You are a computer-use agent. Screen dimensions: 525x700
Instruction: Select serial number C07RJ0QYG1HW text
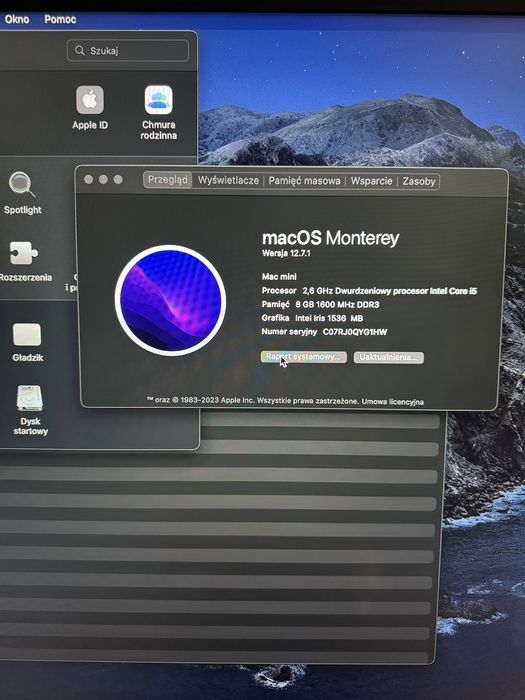click(355, 332)
